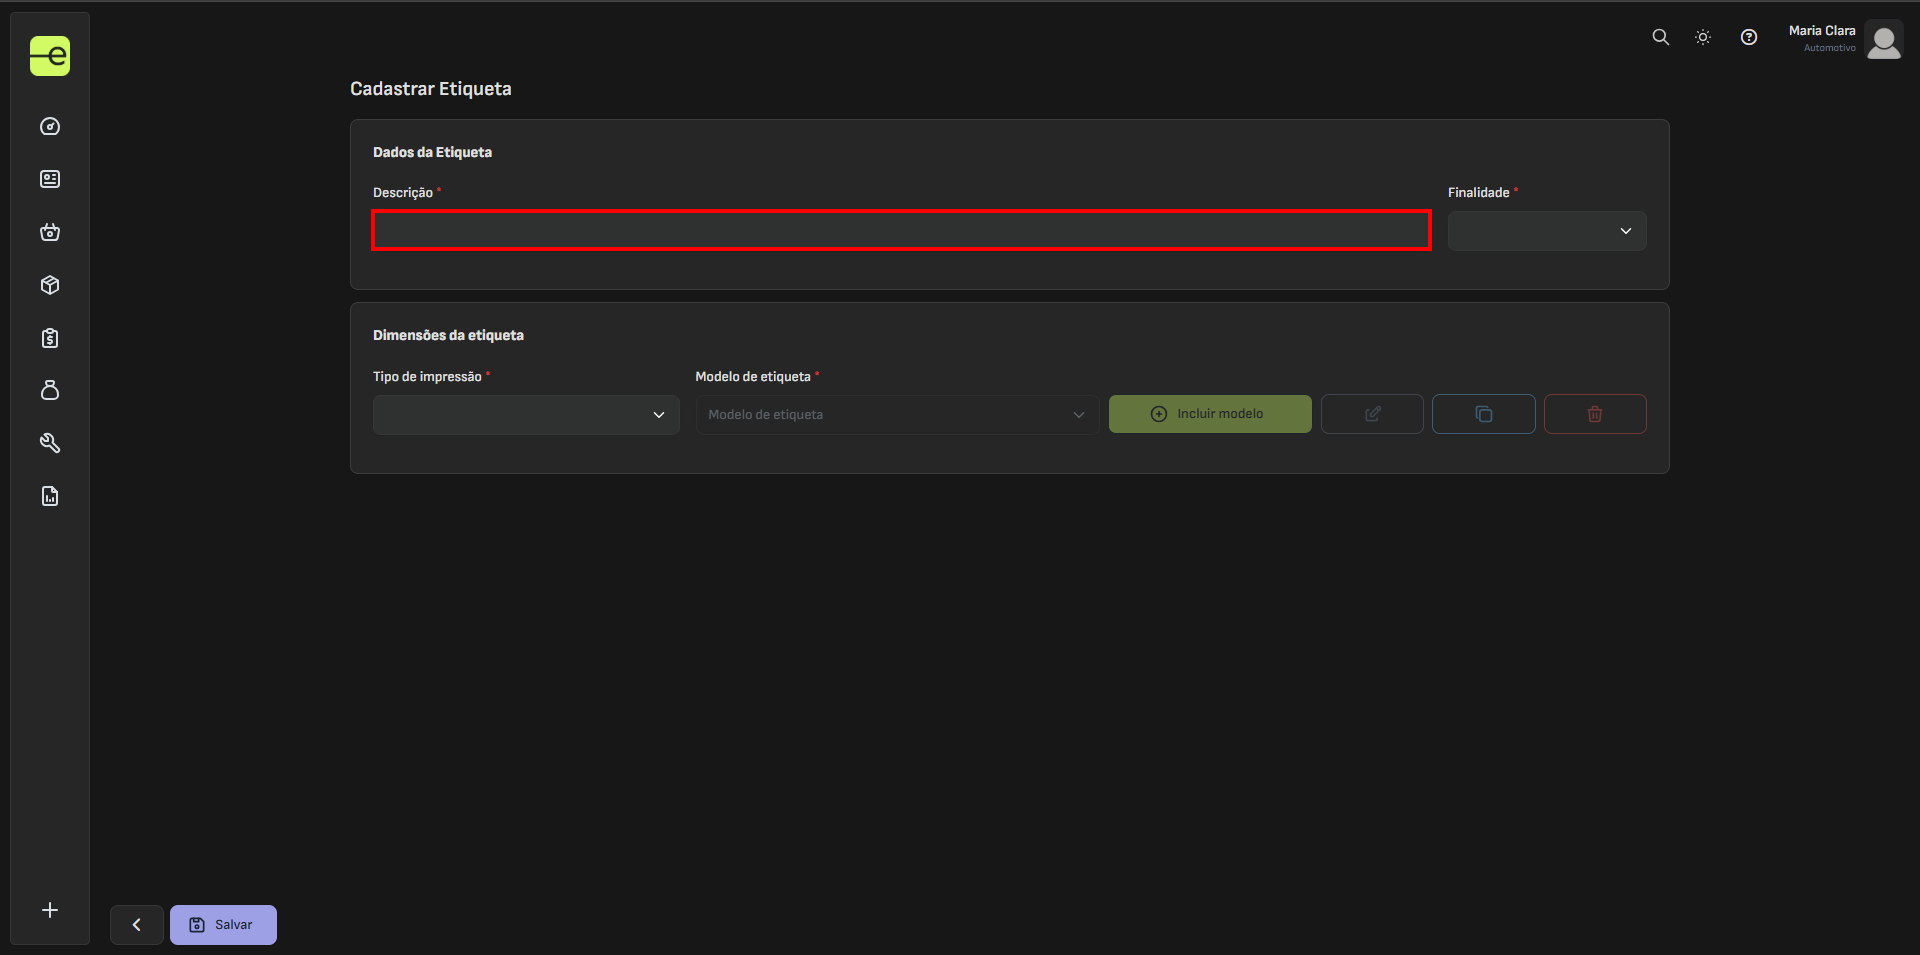Click the edit model pencil button
Viewport: 1920px width, 955px height.
click(x=1372, y=414)
